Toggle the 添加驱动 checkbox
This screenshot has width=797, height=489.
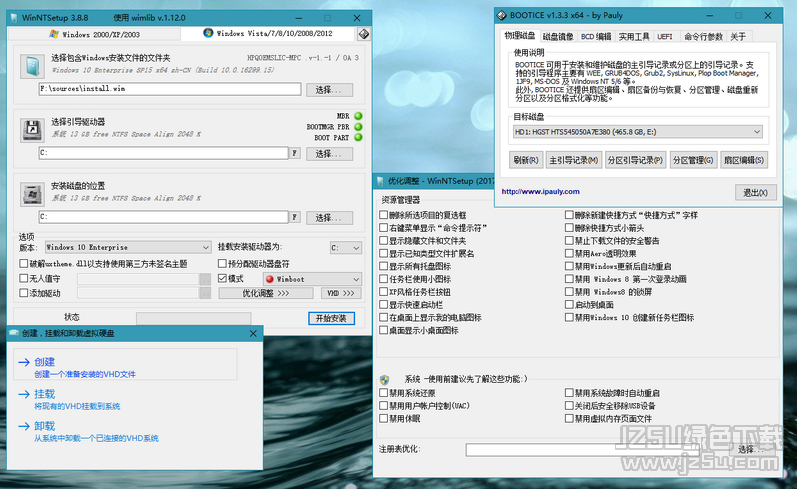tap(23, 293)
